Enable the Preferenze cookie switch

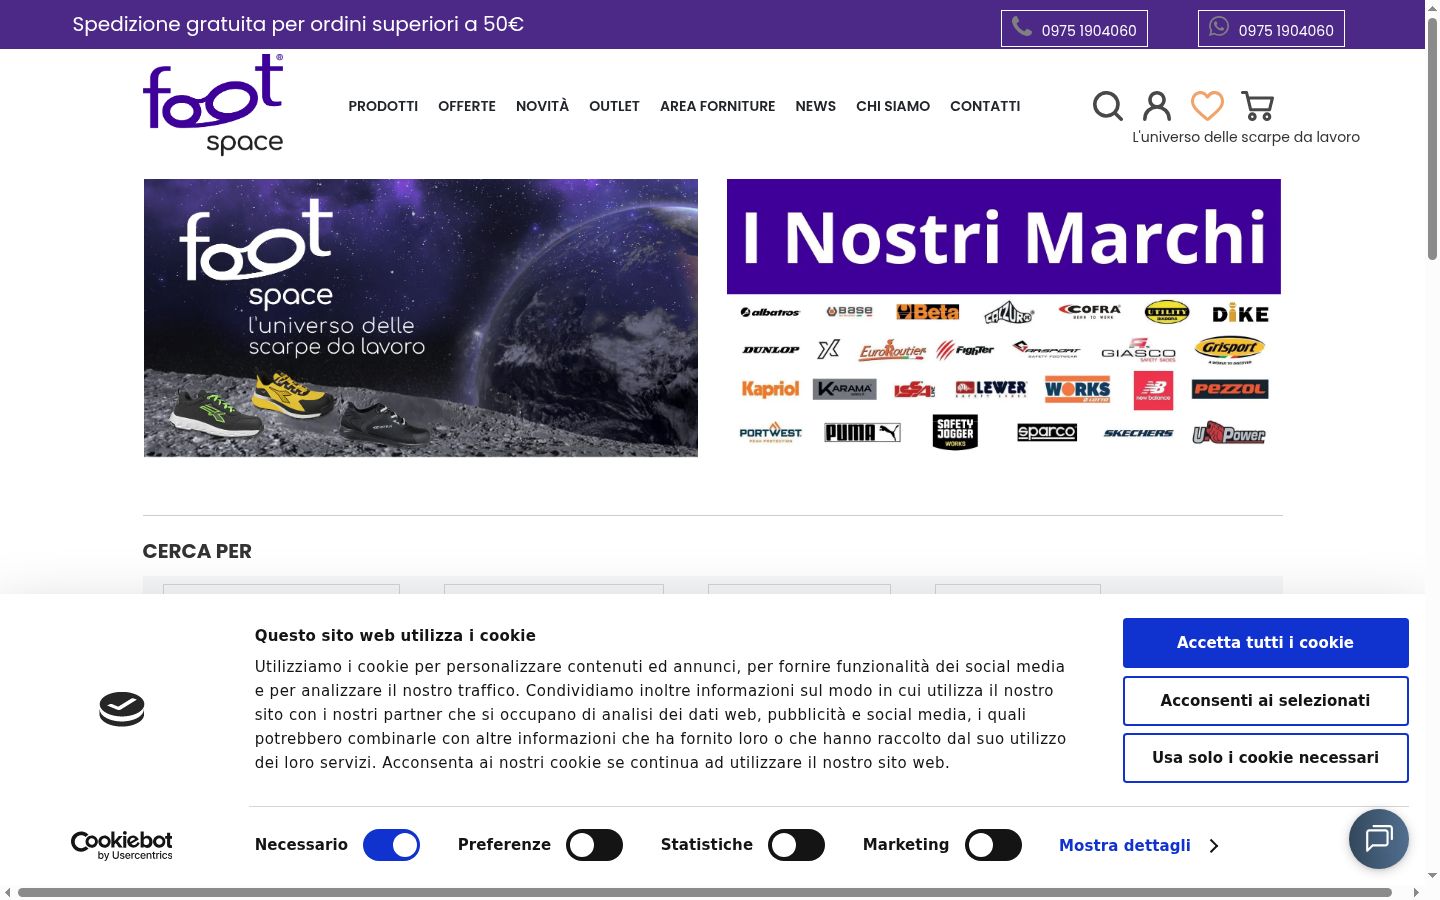(x=594, y=845)
